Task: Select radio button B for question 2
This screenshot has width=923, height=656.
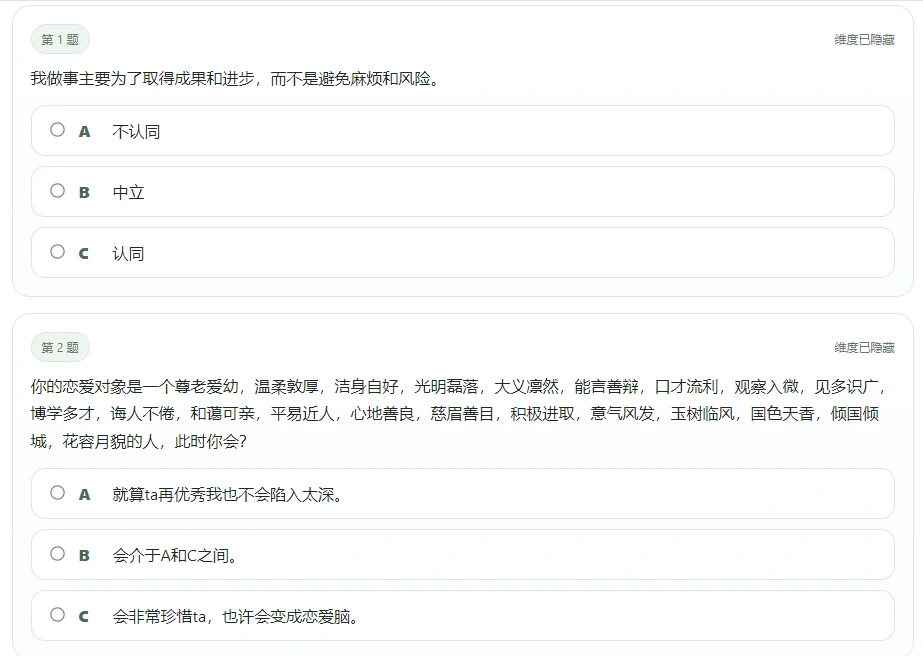Action: coord(57,555)
